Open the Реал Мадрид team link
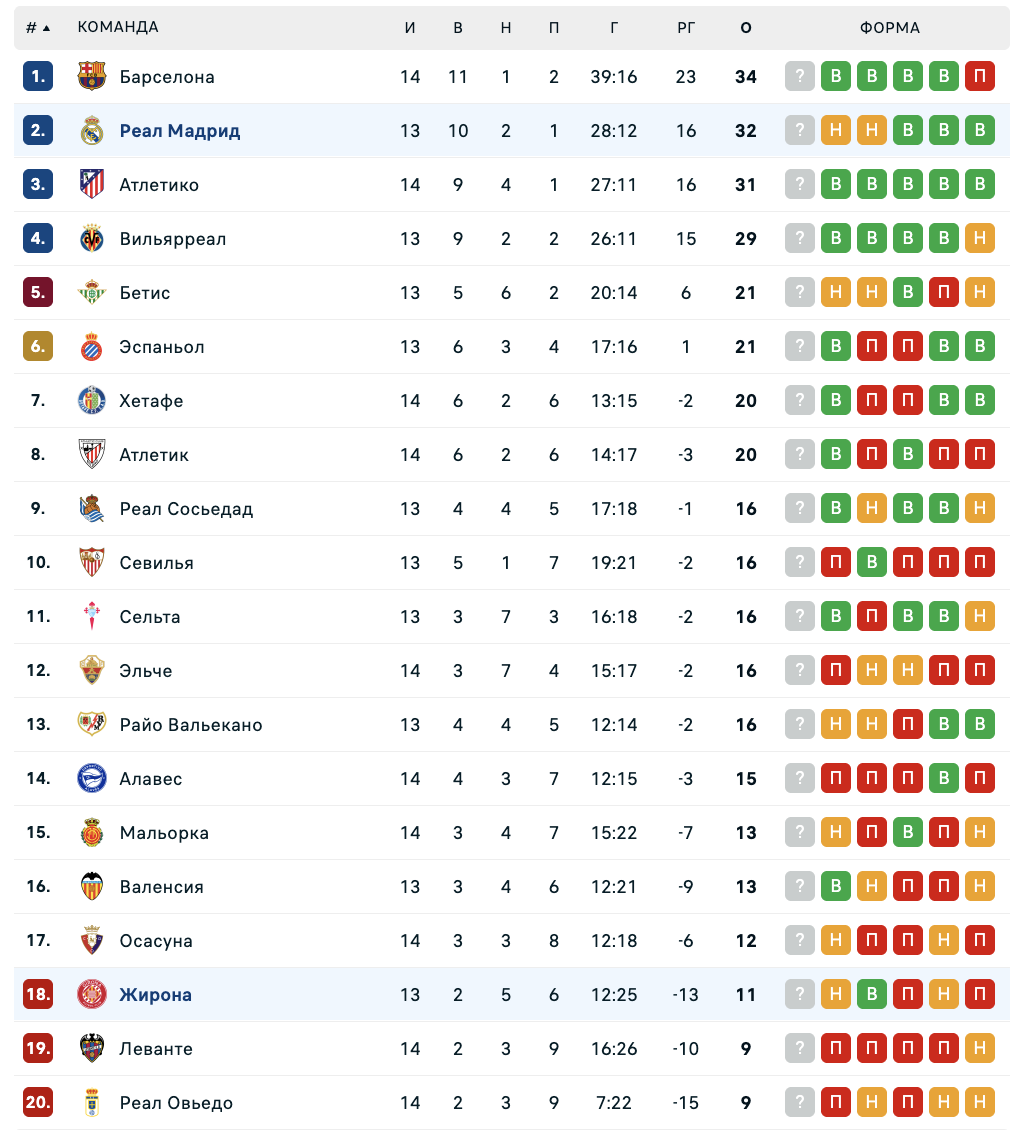Image resolution: width=1026 pixels, height=1136 pixels. pos(180,131)
